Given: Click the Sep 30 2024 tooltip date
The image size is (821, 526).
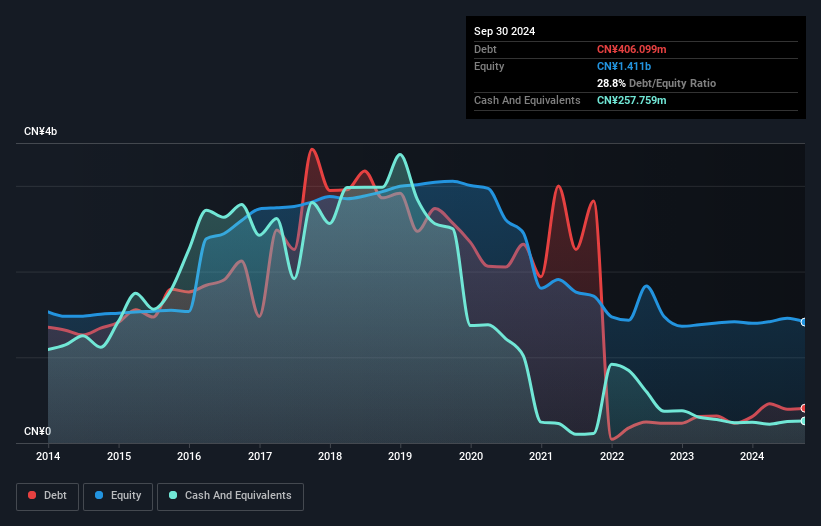Looking at the screenshot, I should click(x=504, y=31).
